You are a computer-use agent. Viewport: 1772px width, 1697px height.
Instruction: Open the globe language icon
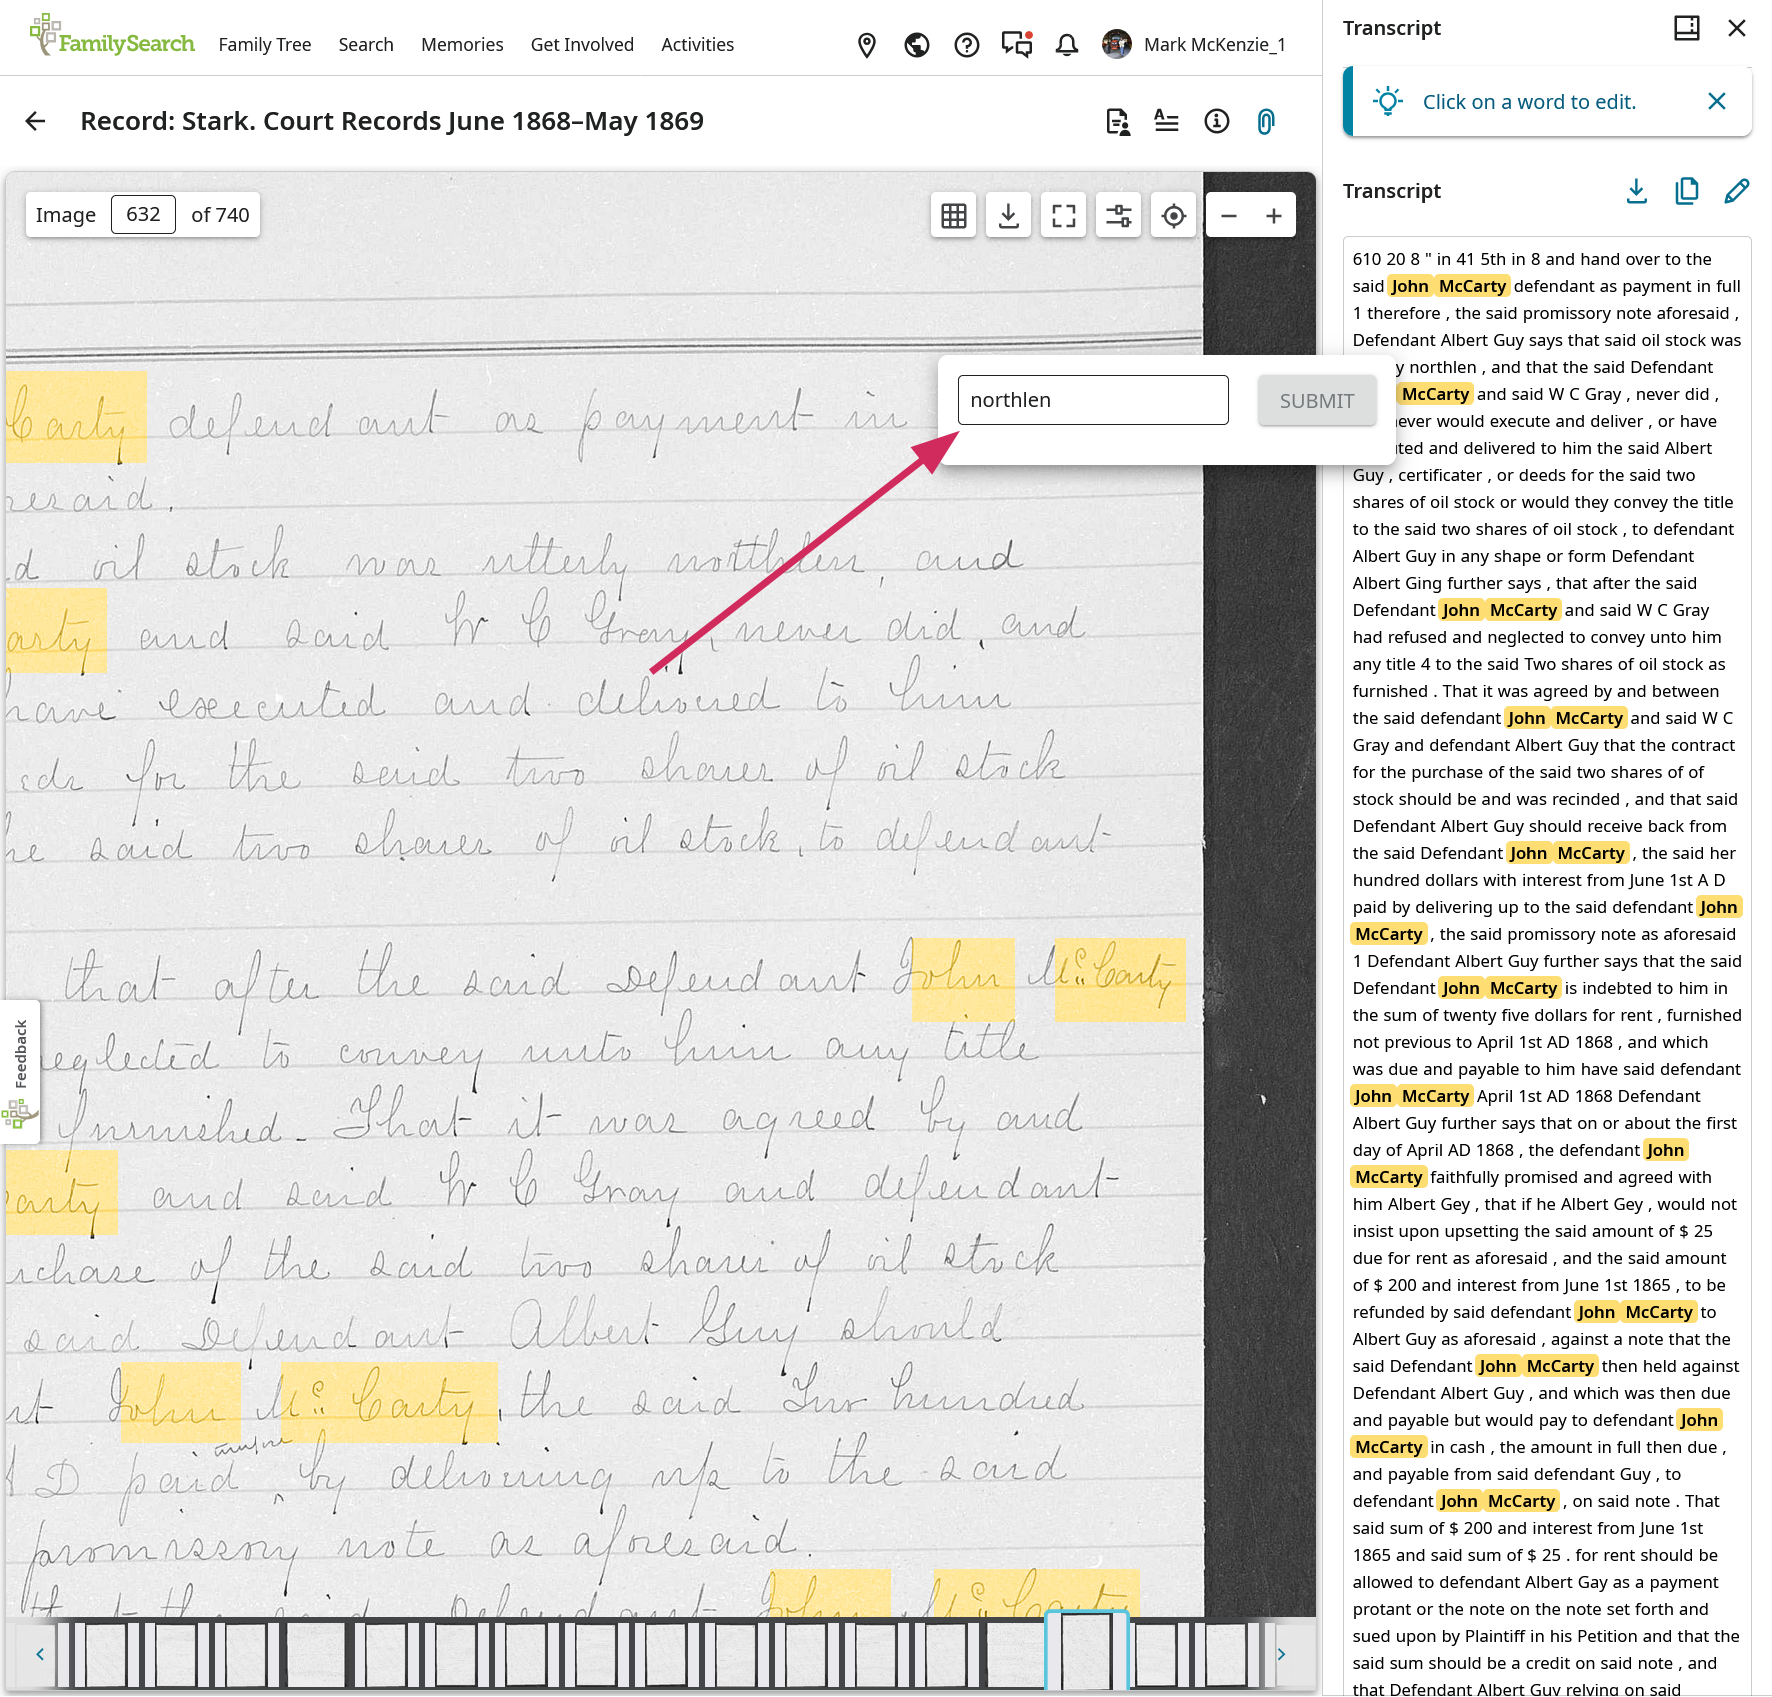pos(917,45)
